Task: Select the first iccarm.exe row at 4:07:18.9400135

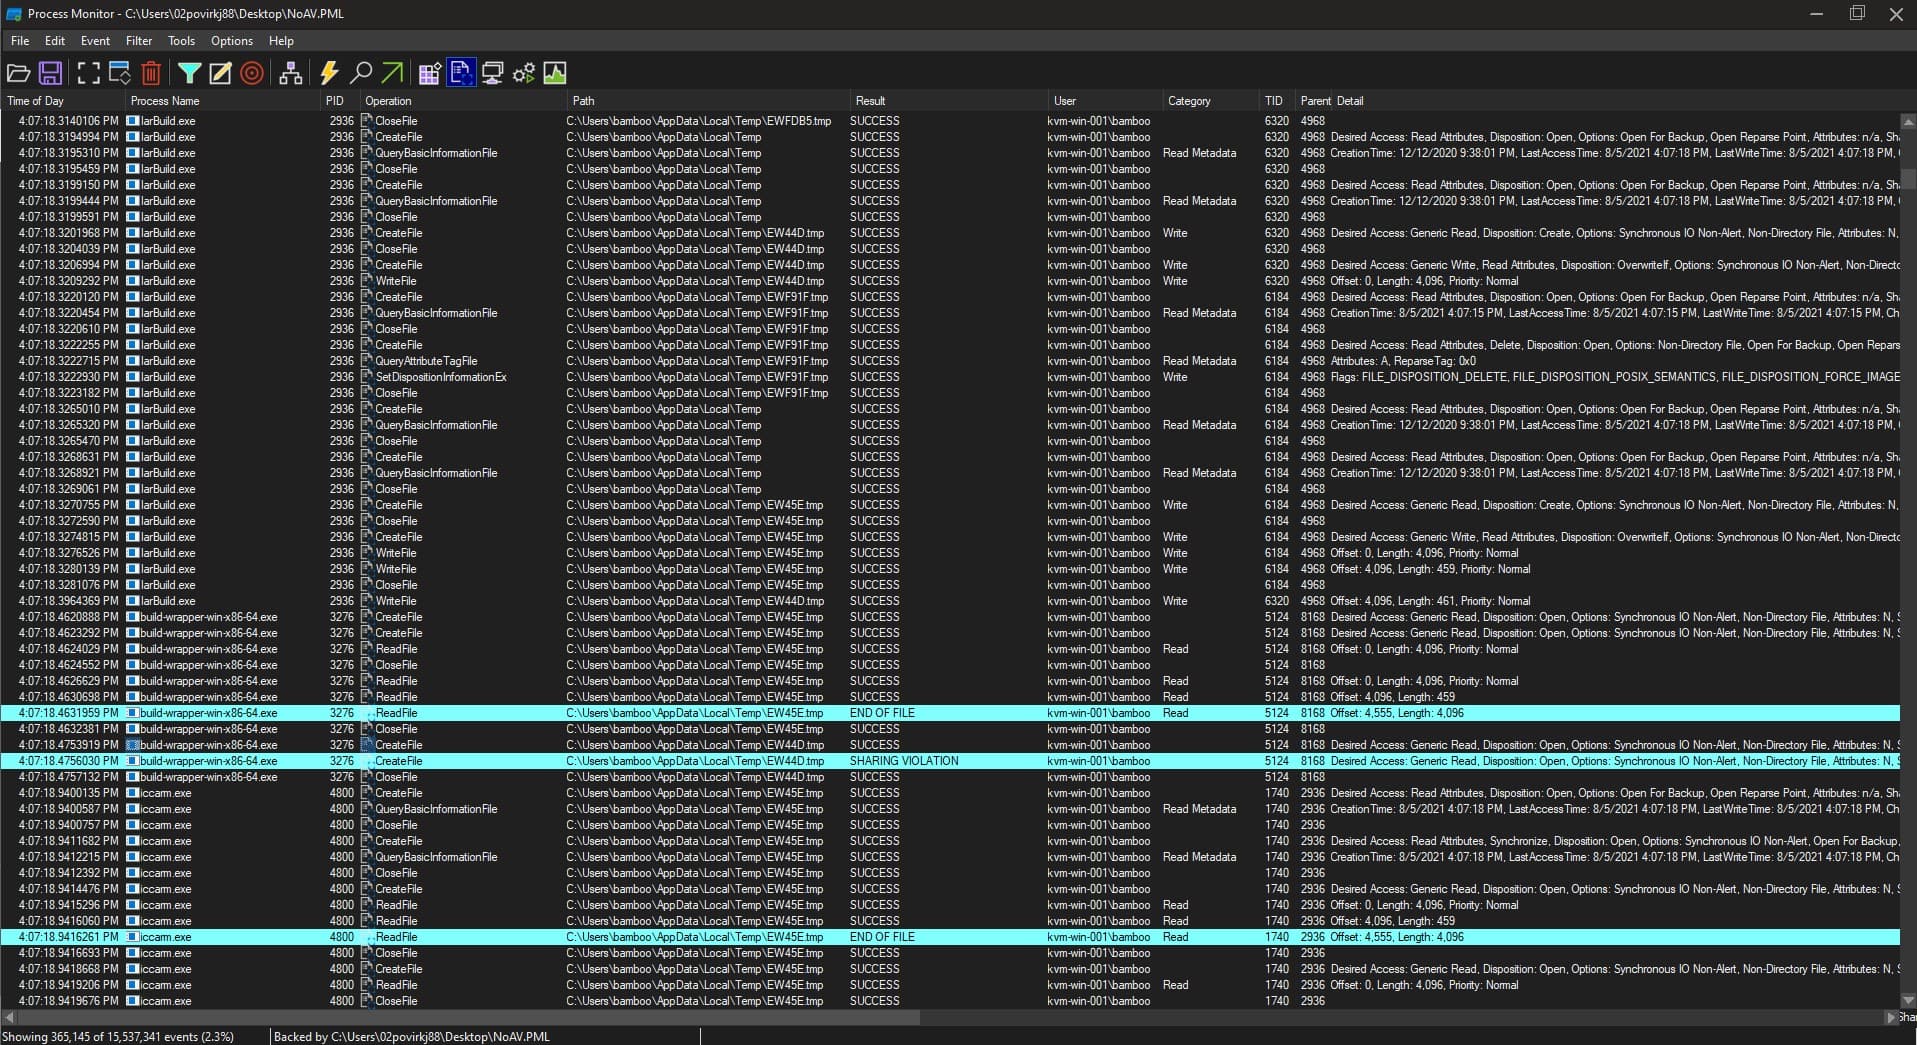Action: click(950, 793)
